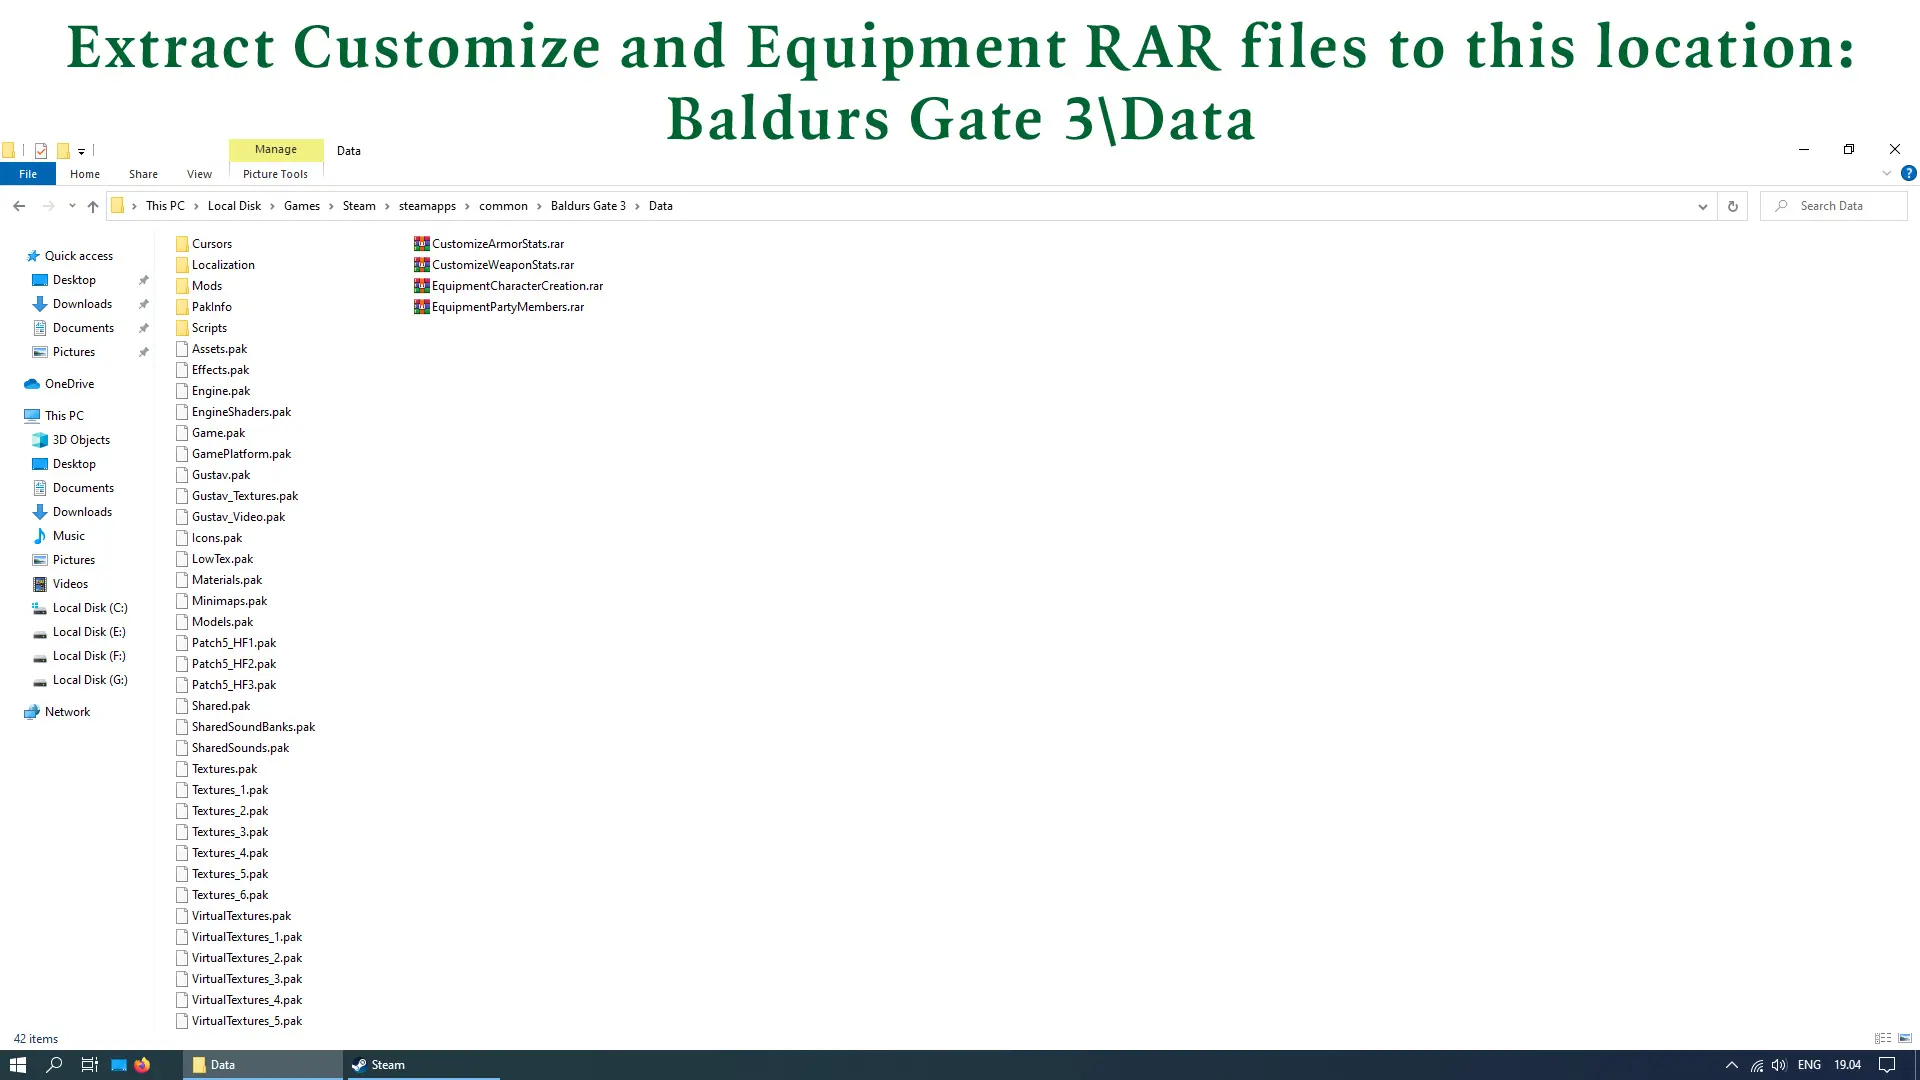Open taskbar search magnifier

[x=54, y=1065]
